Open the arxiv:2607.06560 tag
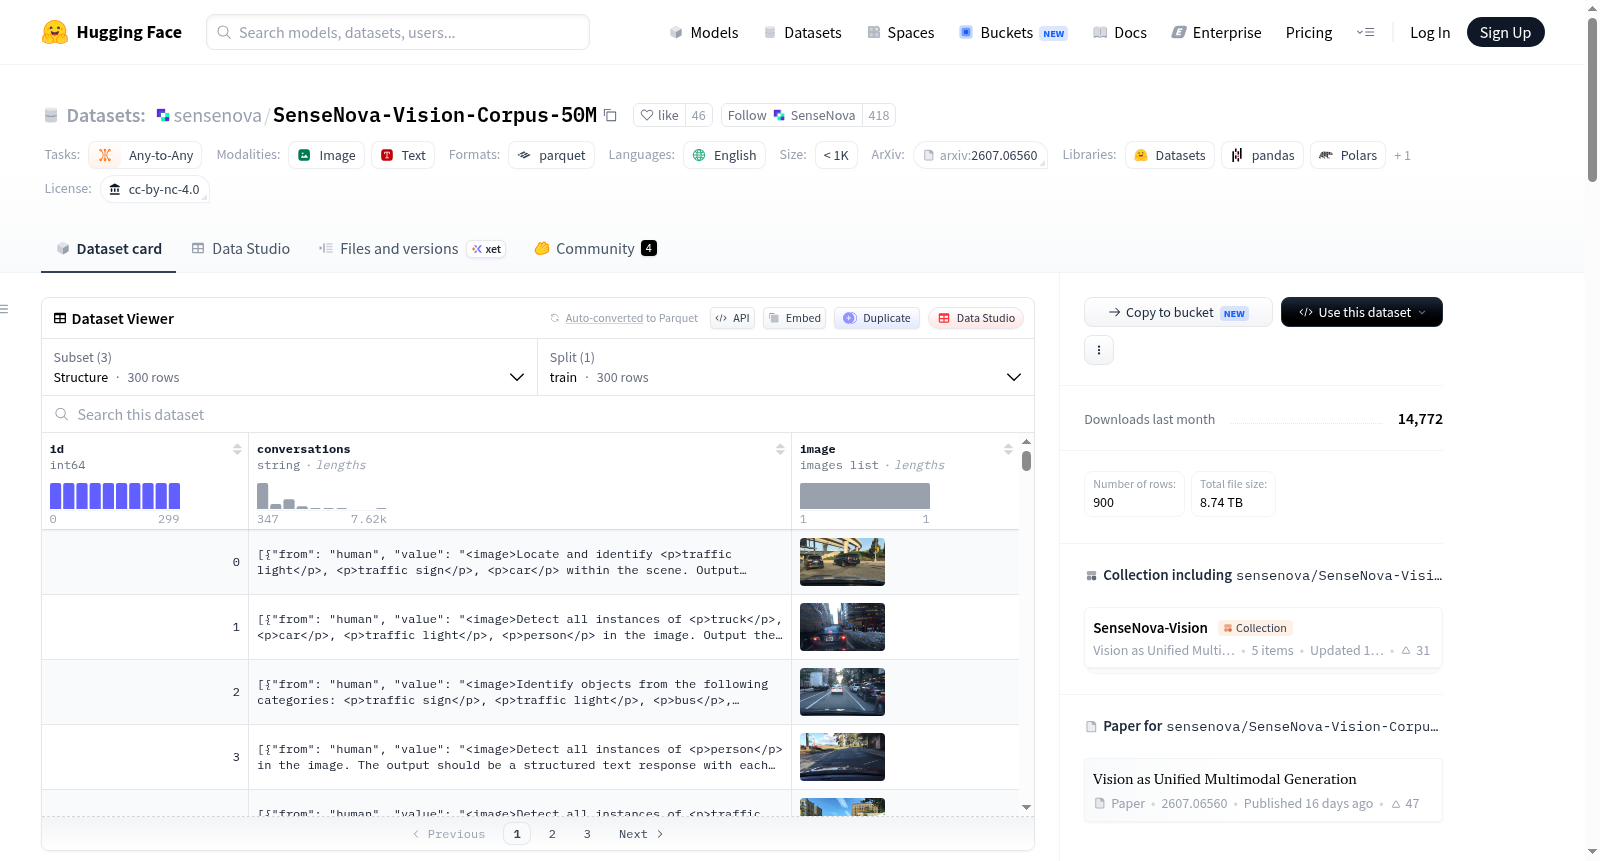The width and height of the screenshot is (1600, 861). (980, 155)
